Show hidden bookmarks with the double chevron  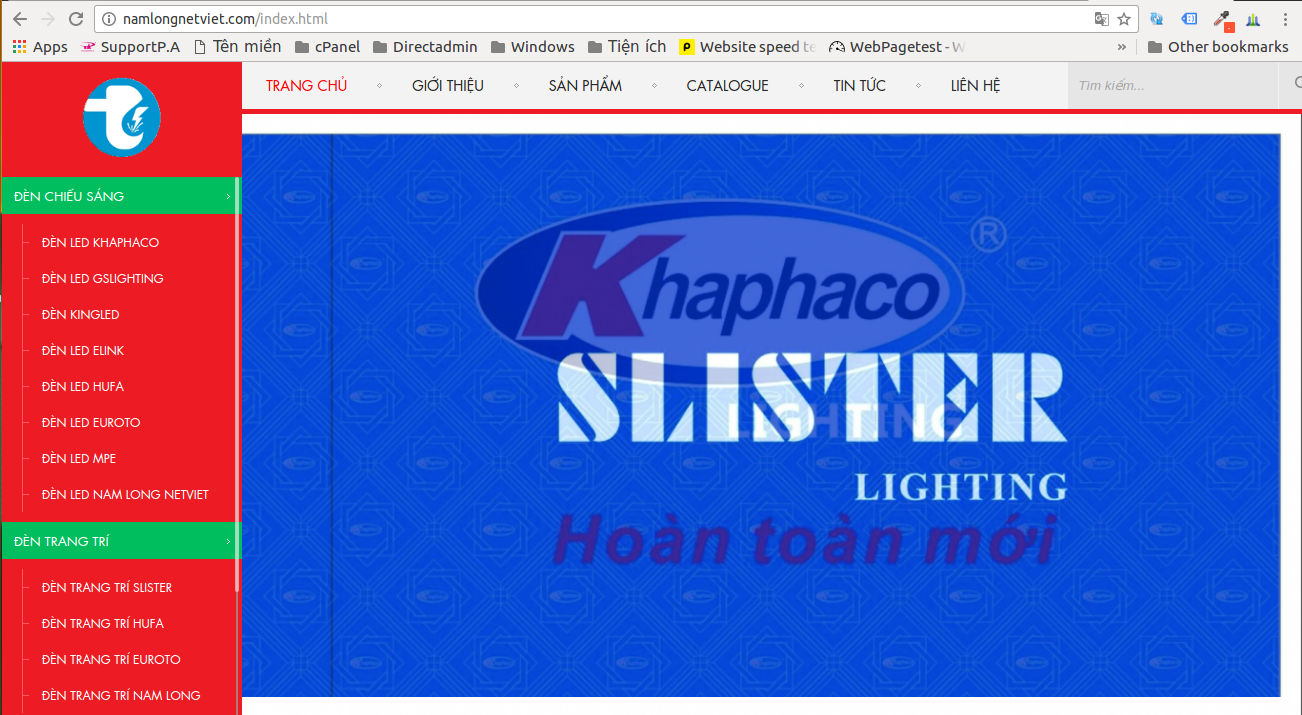click(1122, 47)
